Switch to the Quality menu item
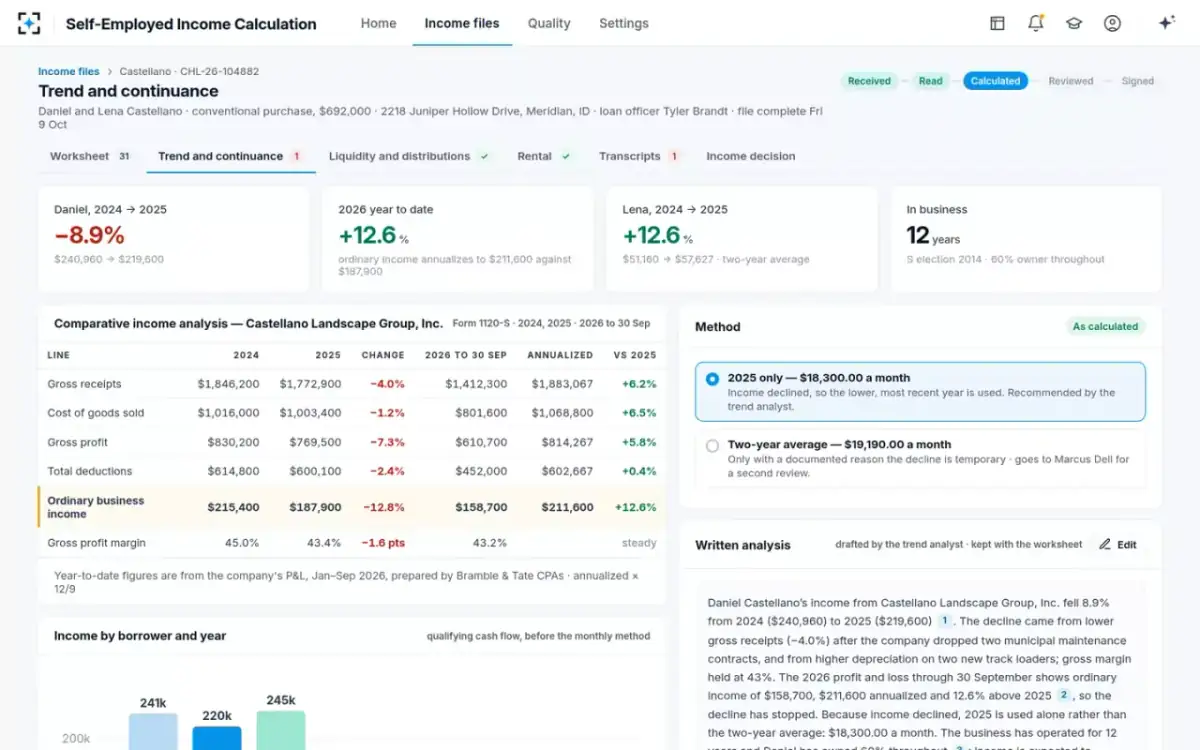 (x=549, y=23)
